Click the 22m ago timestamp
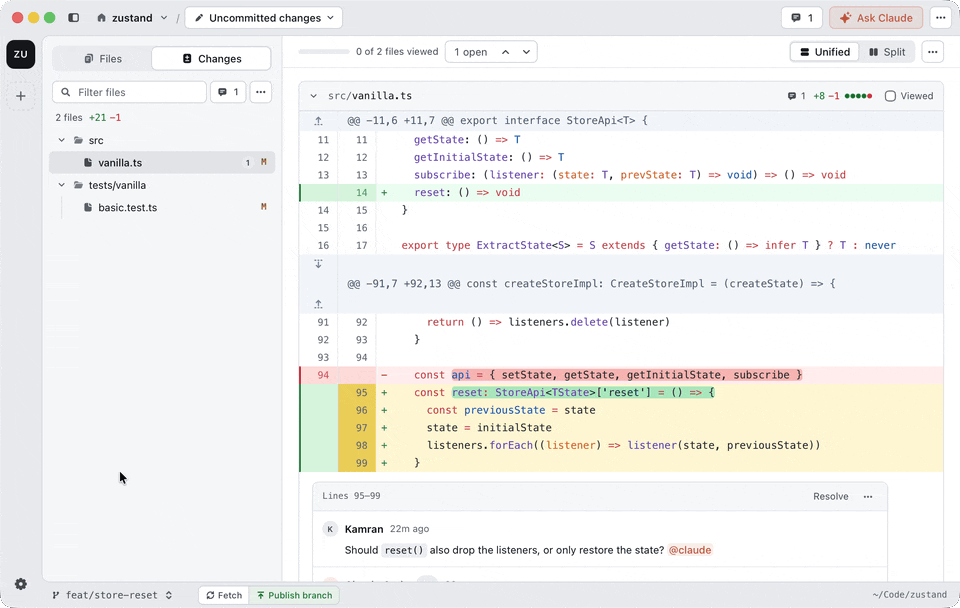The height and width of the screenshot is (608, 960). [x=410, y=529]
